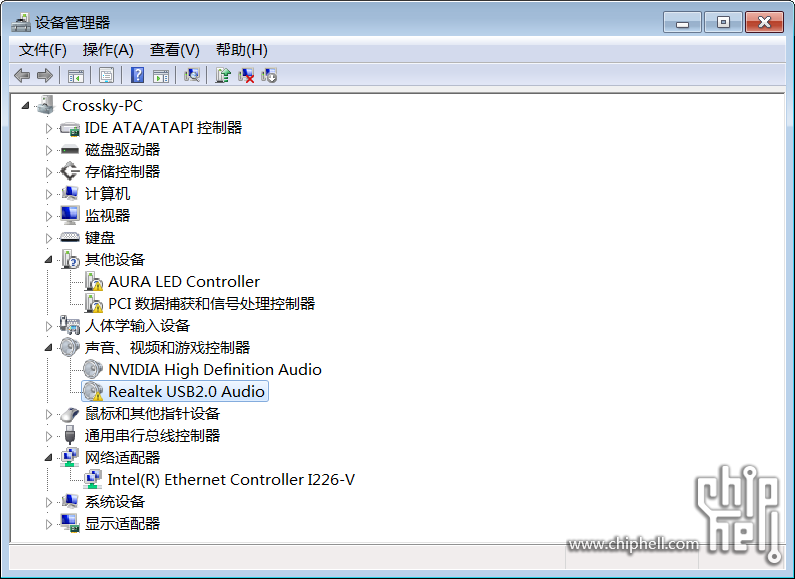Viewport: 795px width, 579px height.
Task: Expand the 鼠标和其他指针设备 node
Action: (x=49, y=414)
